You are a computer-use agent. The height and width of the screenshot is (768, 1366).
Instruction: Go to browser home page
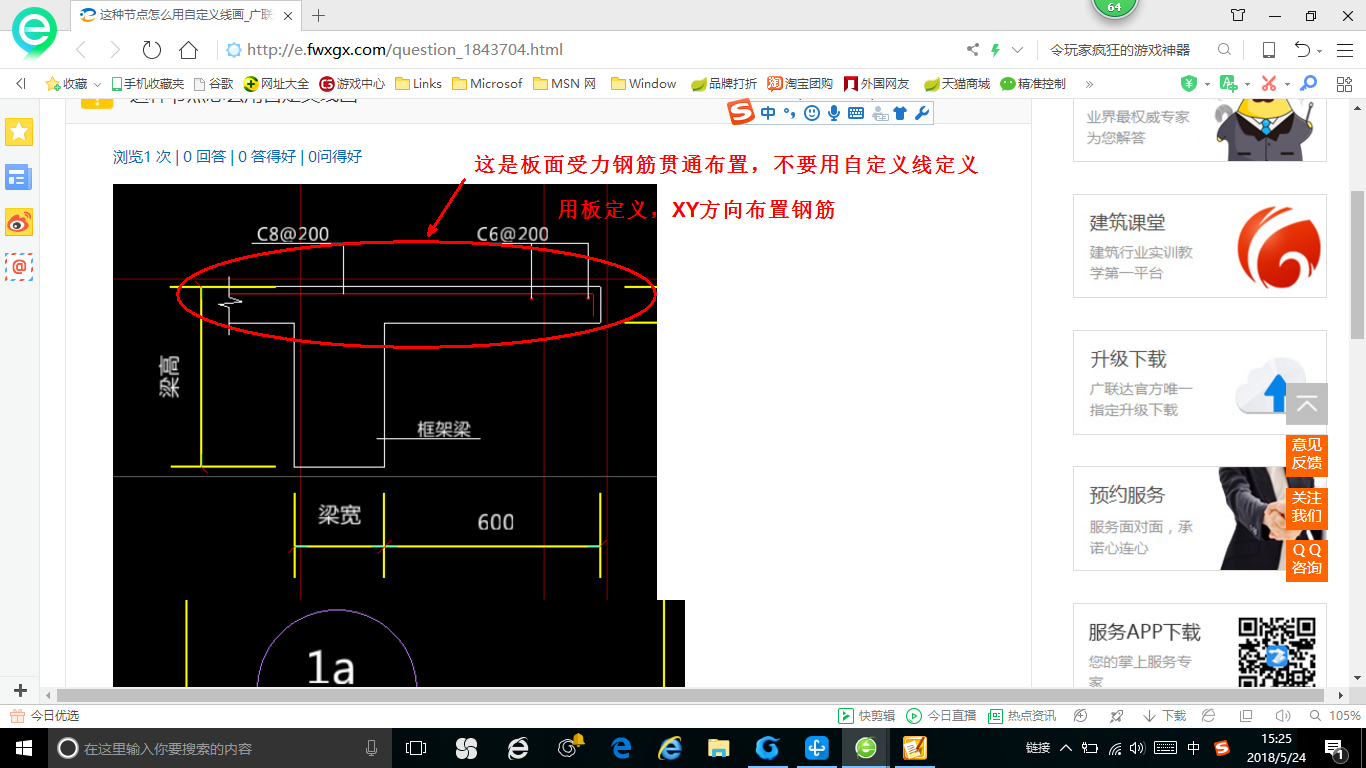coord(188,50)
